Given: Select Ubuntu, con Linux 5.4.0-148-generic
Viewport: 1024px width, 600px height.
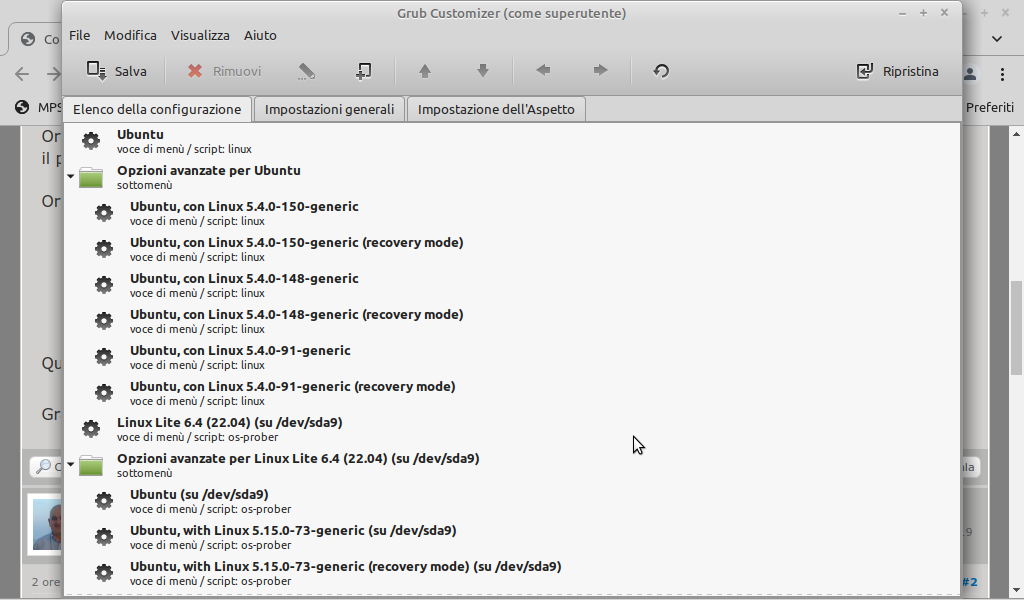Looking at the screenshot, I should tap(511, 285).
